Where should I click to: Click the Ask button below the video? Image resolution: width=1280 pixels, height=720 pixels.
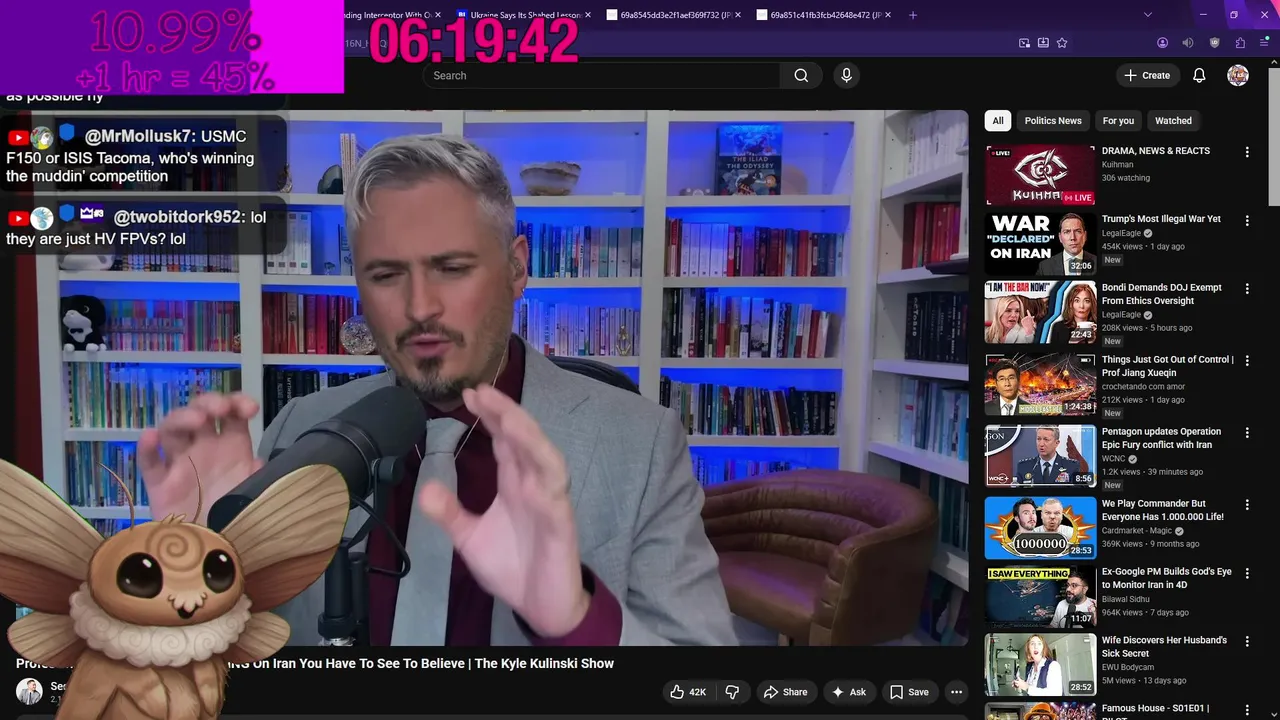(x=848, y=692)
